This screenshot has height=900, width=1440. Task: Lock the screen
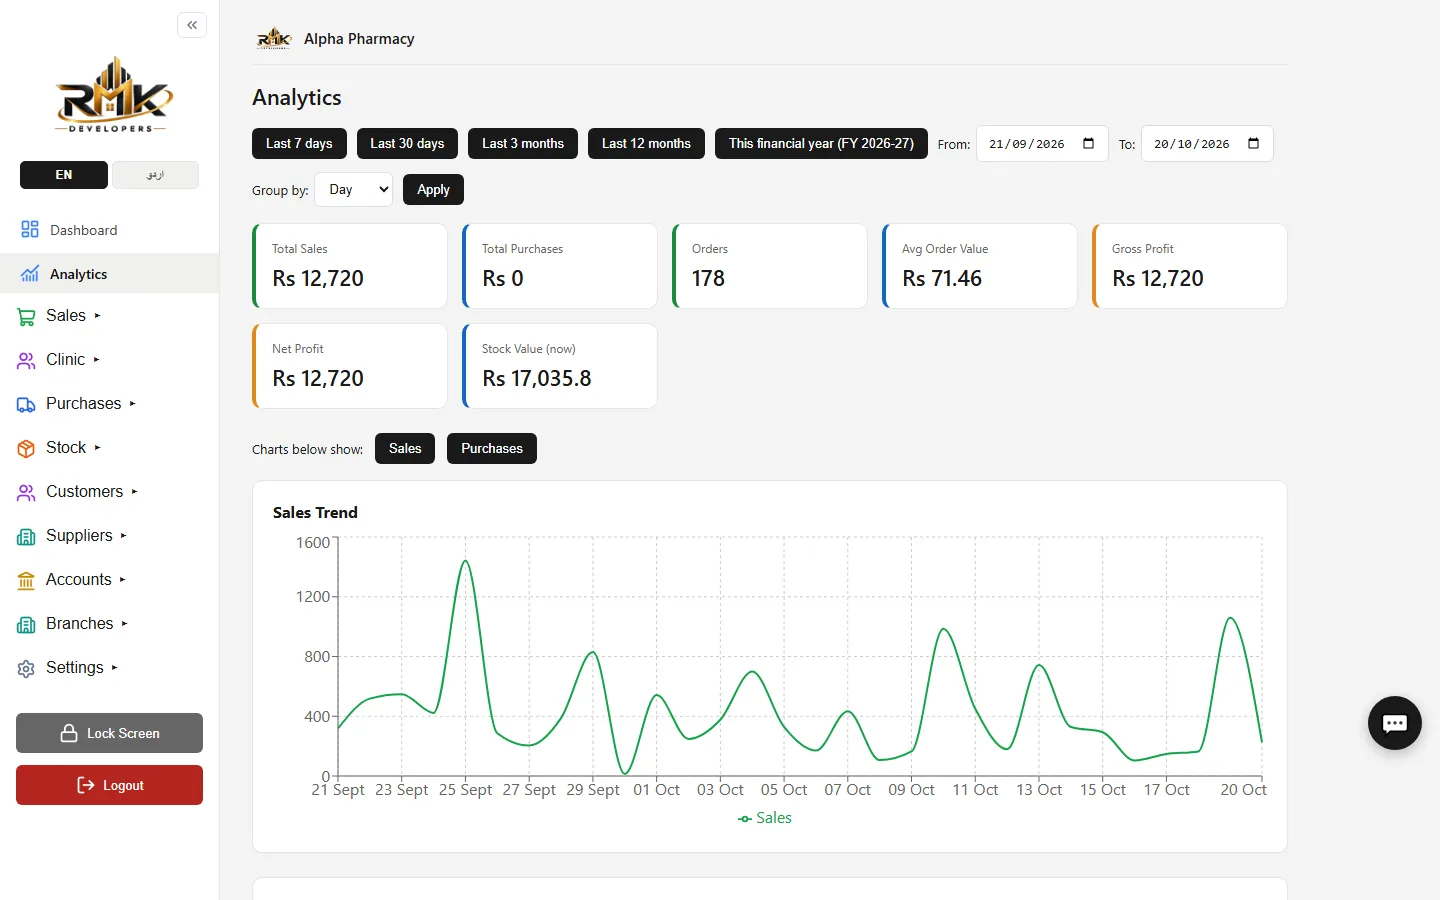(x=109, y=733)
